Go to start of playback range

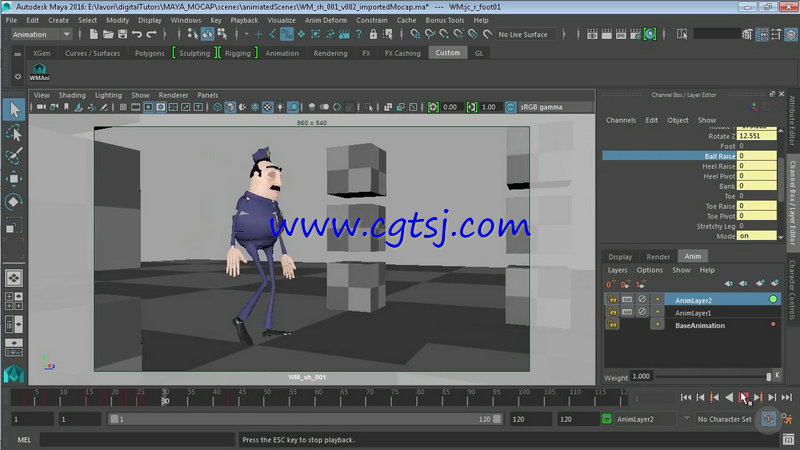(686, 397)
